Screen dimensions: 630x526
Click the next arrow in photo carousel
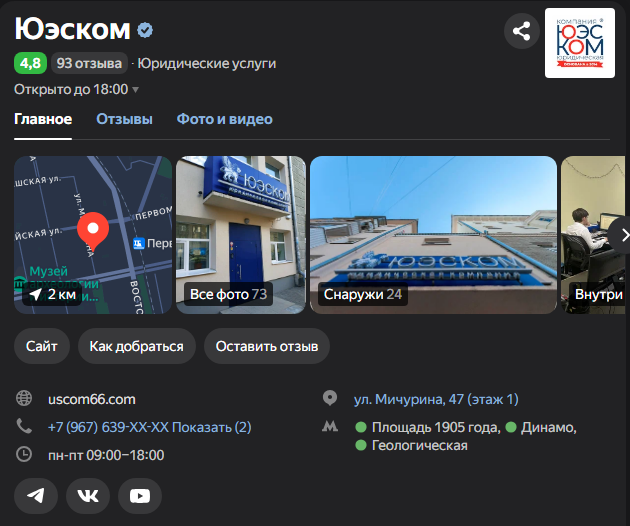[x=623, y=235]
